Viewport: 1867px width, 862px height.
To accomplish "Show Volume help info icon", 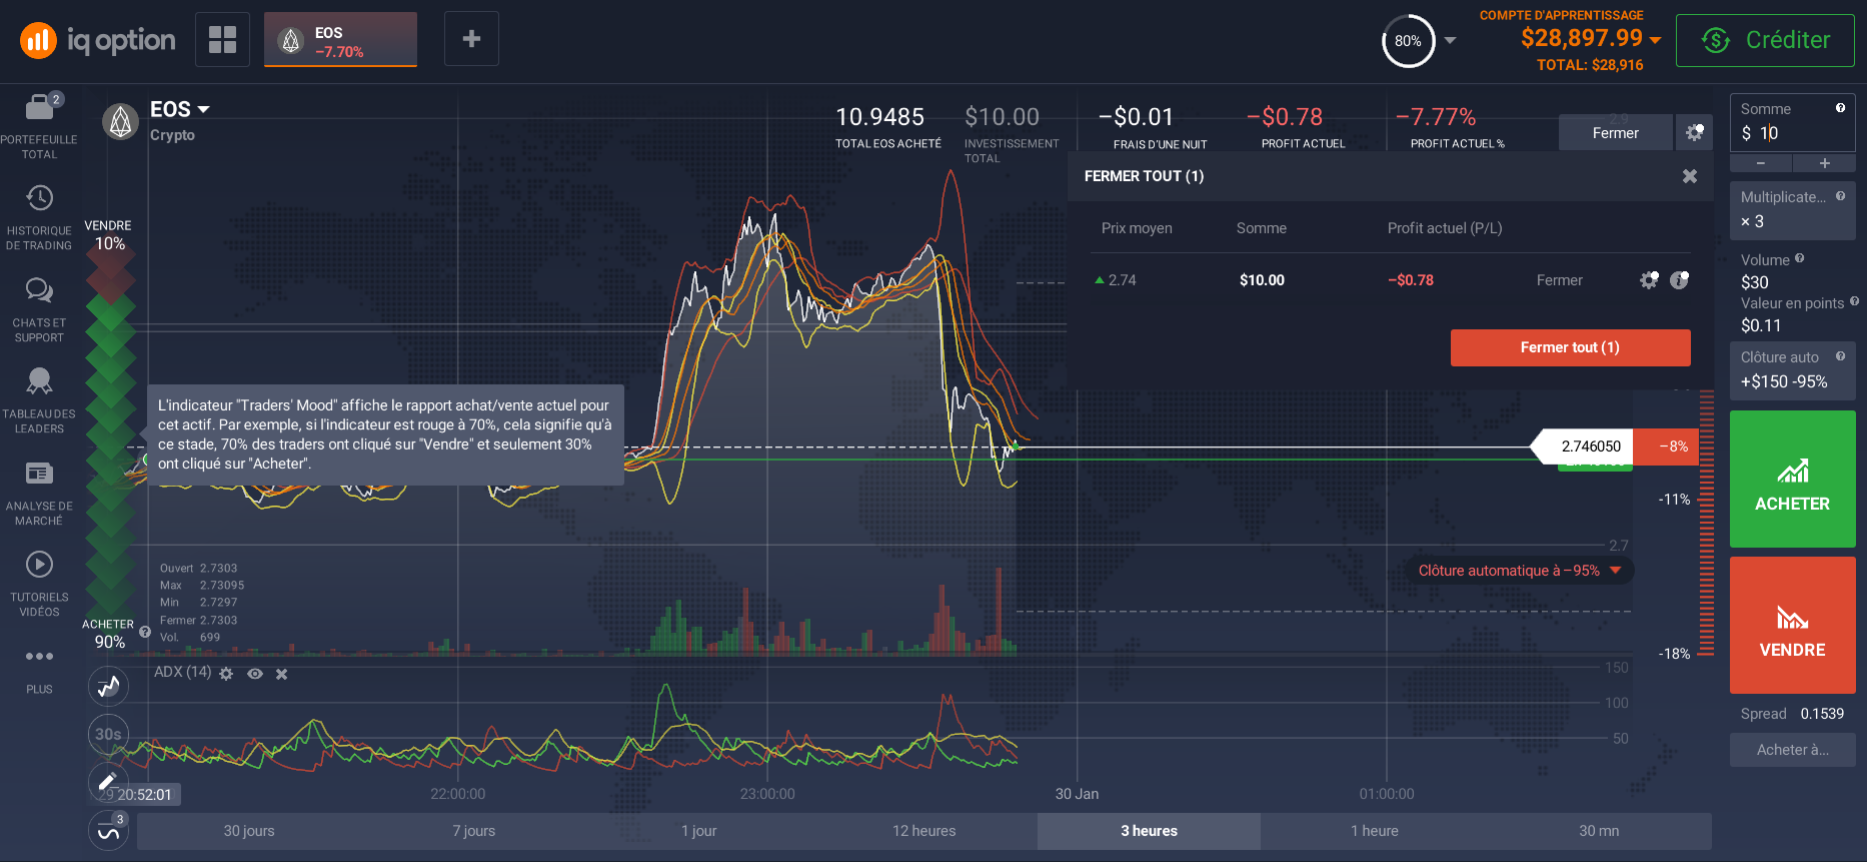I will tap(1799, 258).
